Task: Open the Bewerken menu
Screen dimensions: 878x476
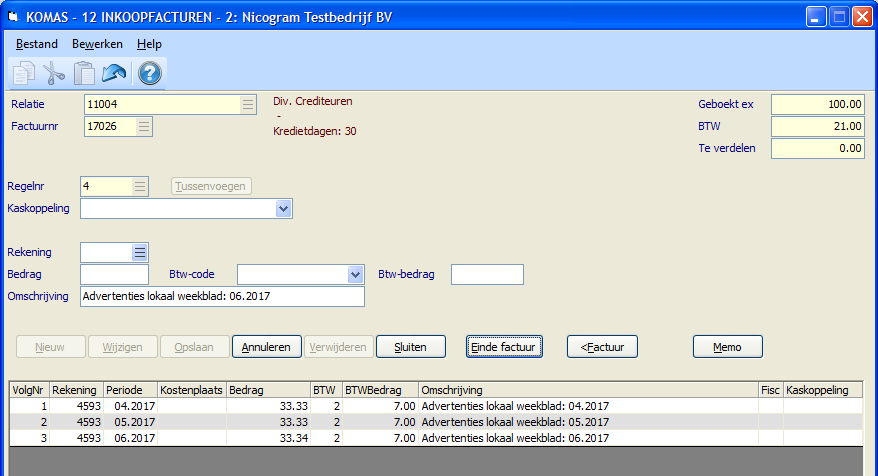Action: 97,44
